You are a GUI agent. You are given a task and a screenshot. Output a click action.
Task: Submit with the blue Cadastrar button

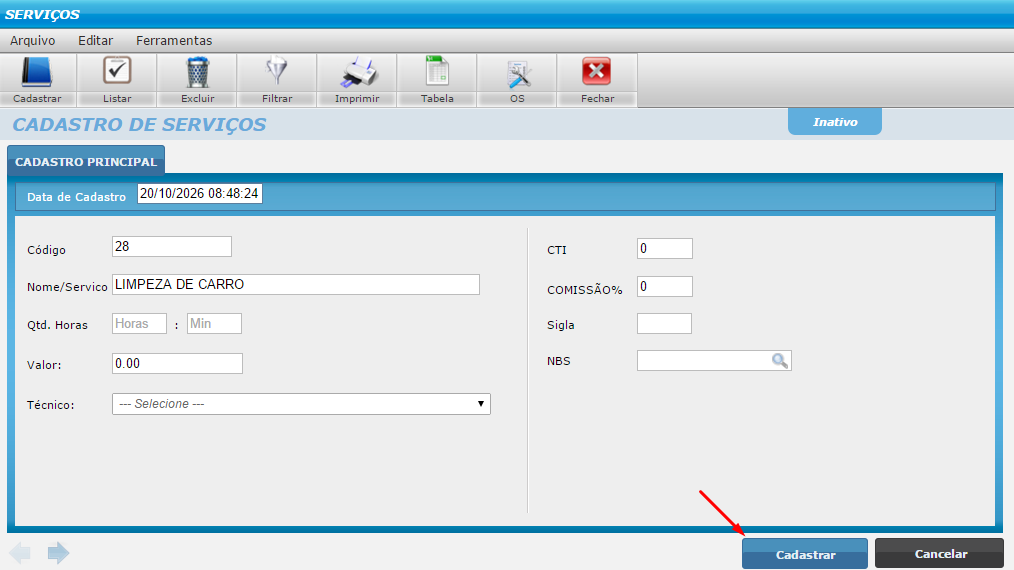(x=805, y=554)
